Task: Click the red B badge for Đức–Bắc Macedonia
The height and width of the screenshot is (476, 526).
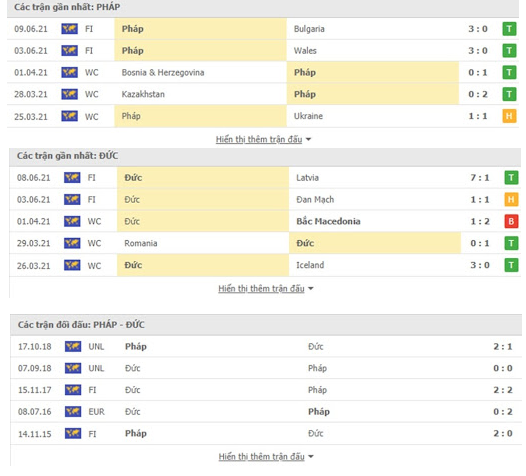Action: click(511, 221)
